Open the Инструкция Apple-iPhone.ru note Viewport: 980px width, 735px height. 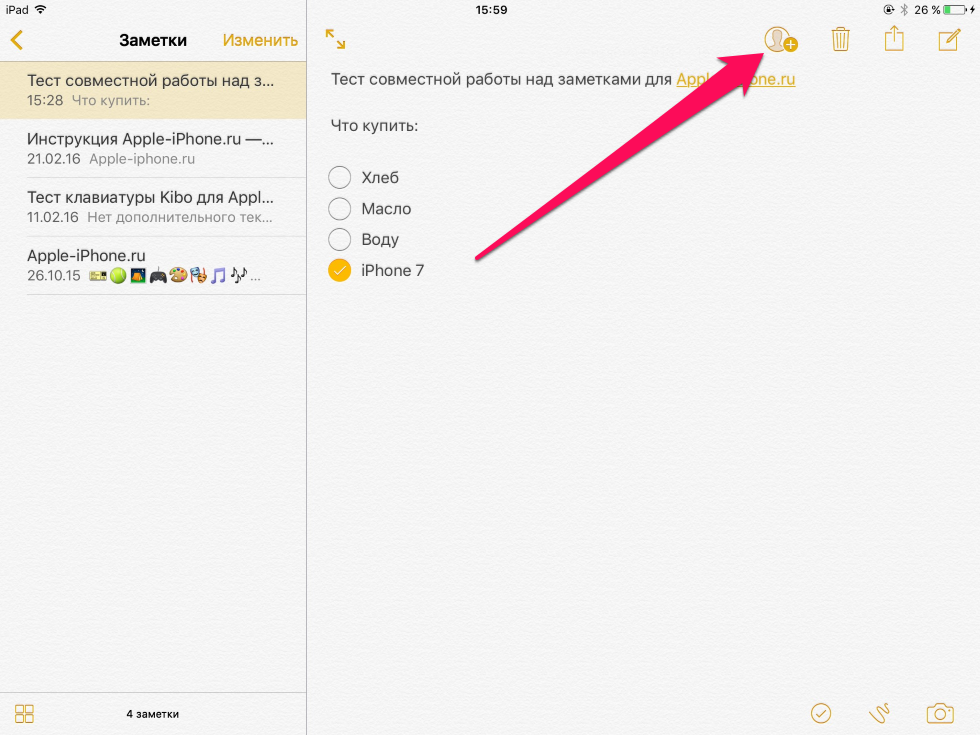(150, 148)
